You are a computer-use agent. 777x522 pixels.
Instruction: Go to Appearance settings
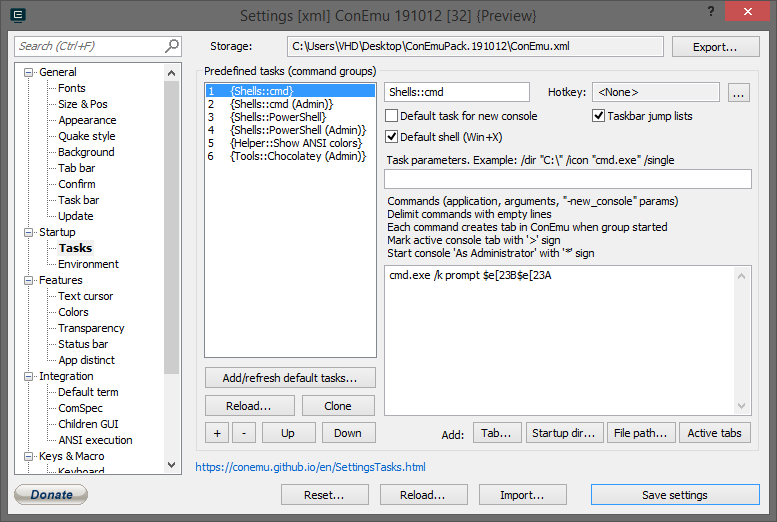tap(87, 120)
